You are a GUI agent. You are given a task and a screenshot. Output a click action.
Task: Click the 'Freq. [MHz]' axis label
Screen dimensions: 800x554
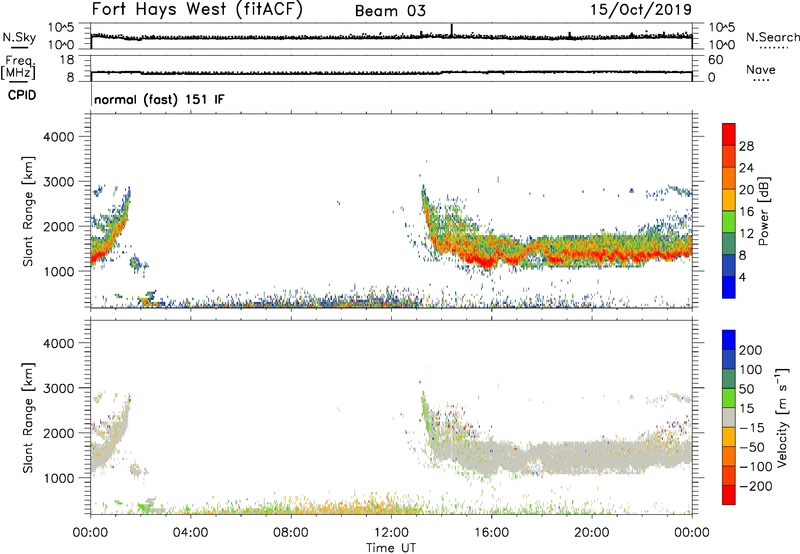pos(19,67)
